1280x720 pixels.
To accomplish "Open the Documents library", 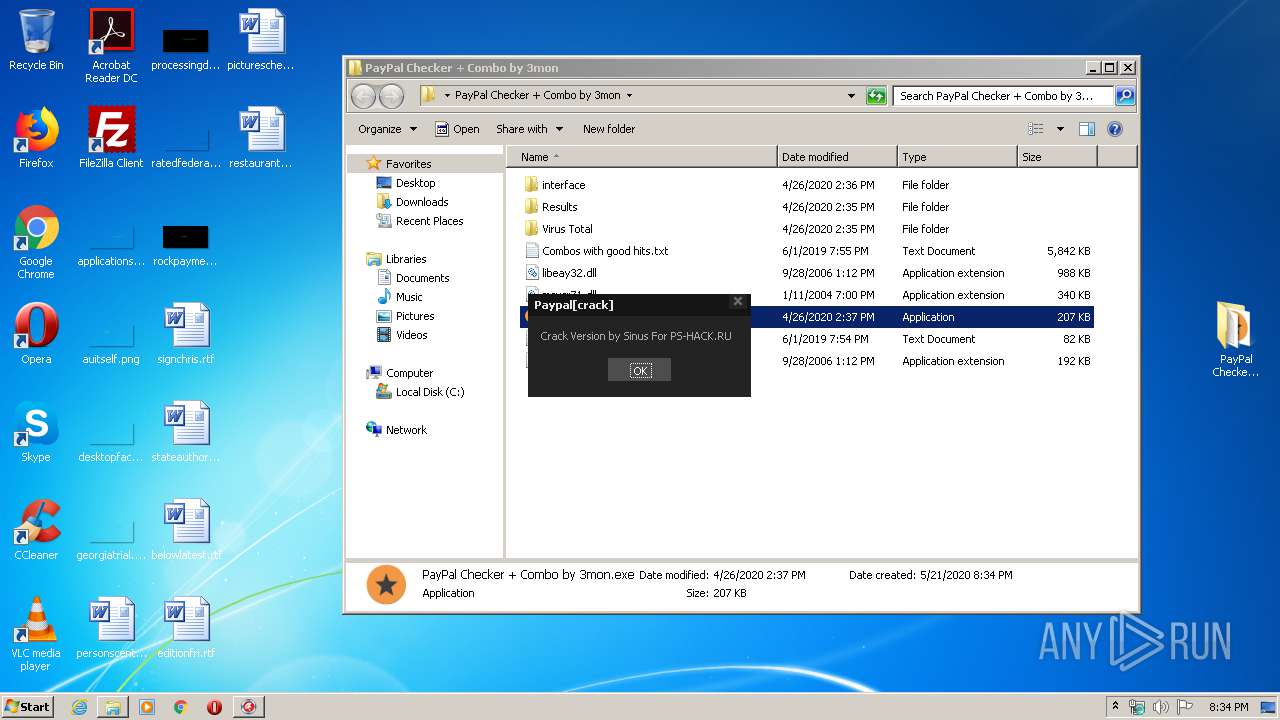I will click(422, 278).
